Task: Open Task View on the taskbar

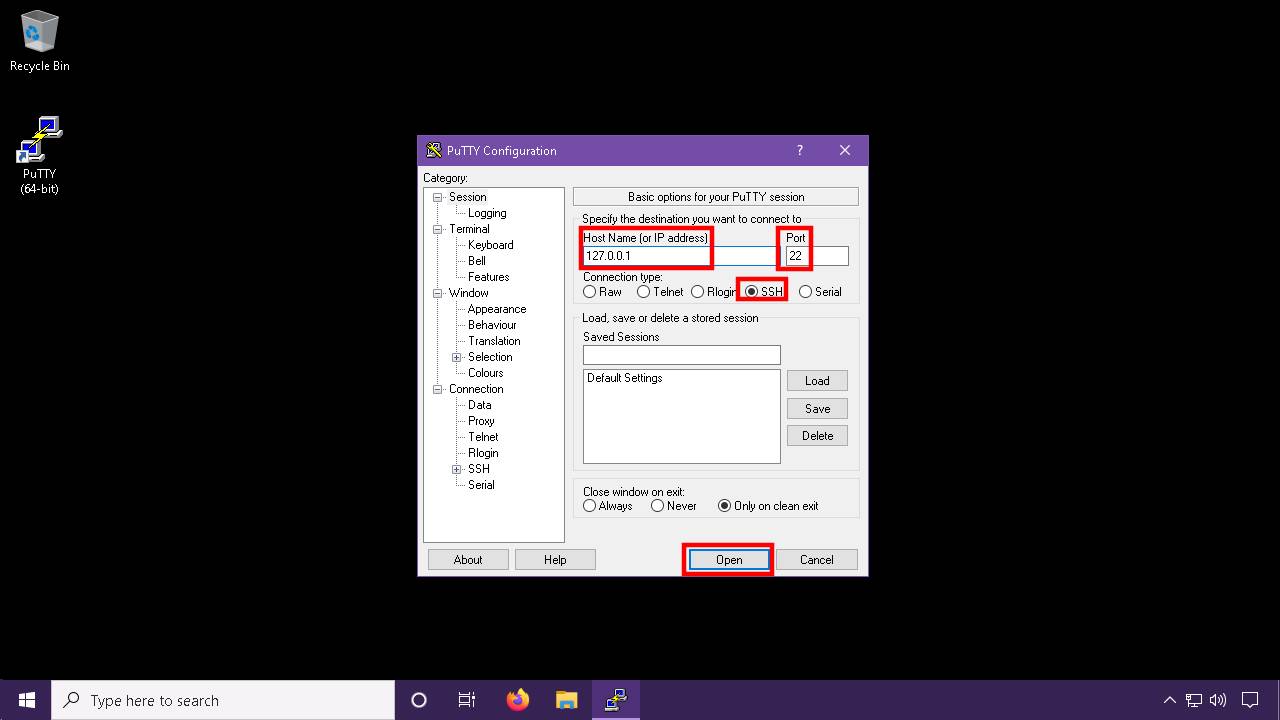Action: click(467, 700)
